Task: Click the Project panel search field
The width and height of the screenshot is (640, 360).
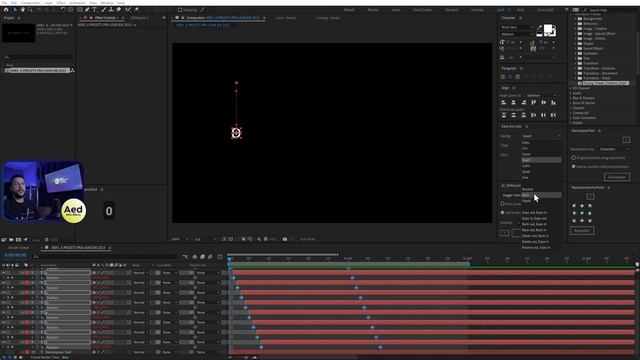Action: (38, 57)
